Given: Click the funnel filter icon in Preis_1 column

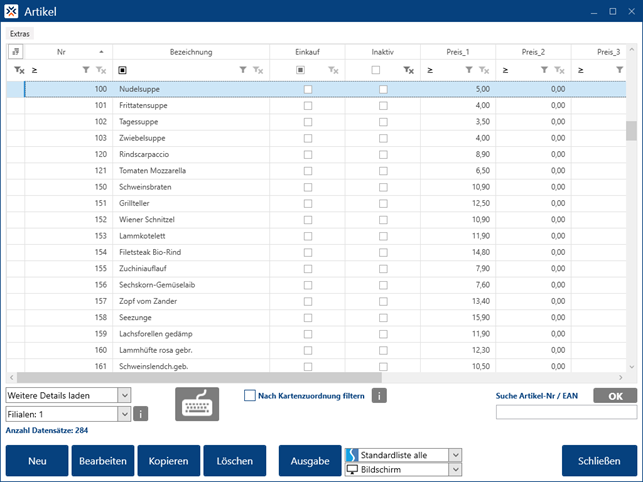Looking at the screenshot, I should 468,71.
